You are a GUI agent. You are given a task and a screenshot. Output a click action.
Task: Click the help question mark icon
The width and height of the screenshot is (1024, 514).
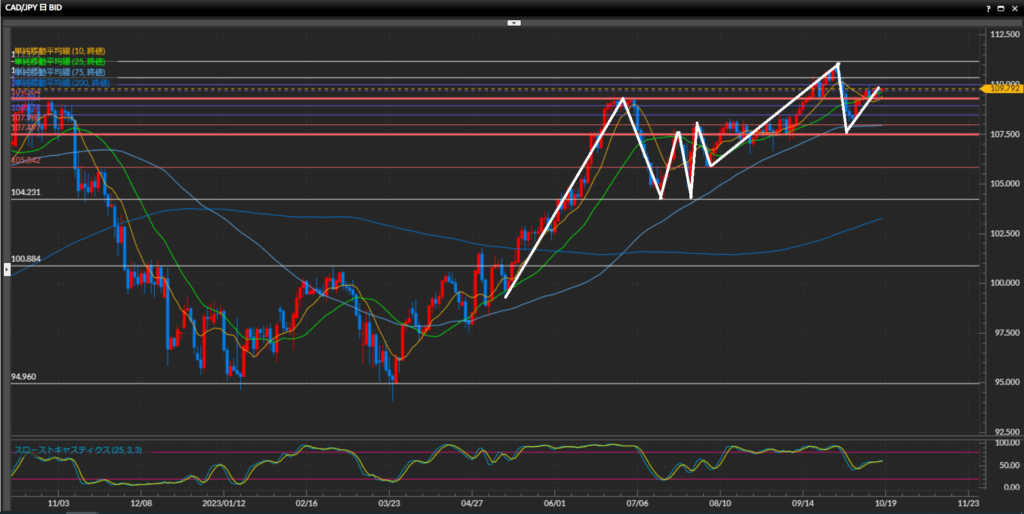click(x=989, y=7)
